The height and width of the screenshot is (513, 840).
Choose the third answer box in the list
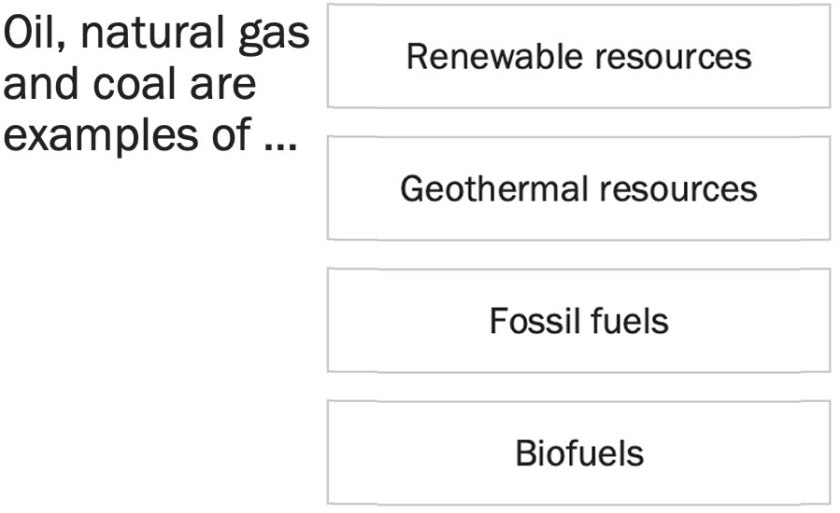tap(578, 321)
